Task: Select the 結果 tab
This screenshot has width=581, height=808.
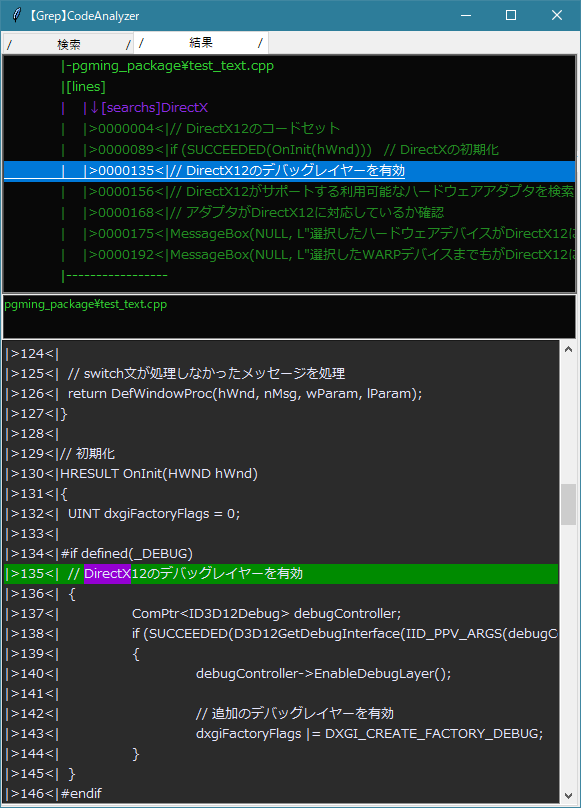Action: (x=201, y=43)
